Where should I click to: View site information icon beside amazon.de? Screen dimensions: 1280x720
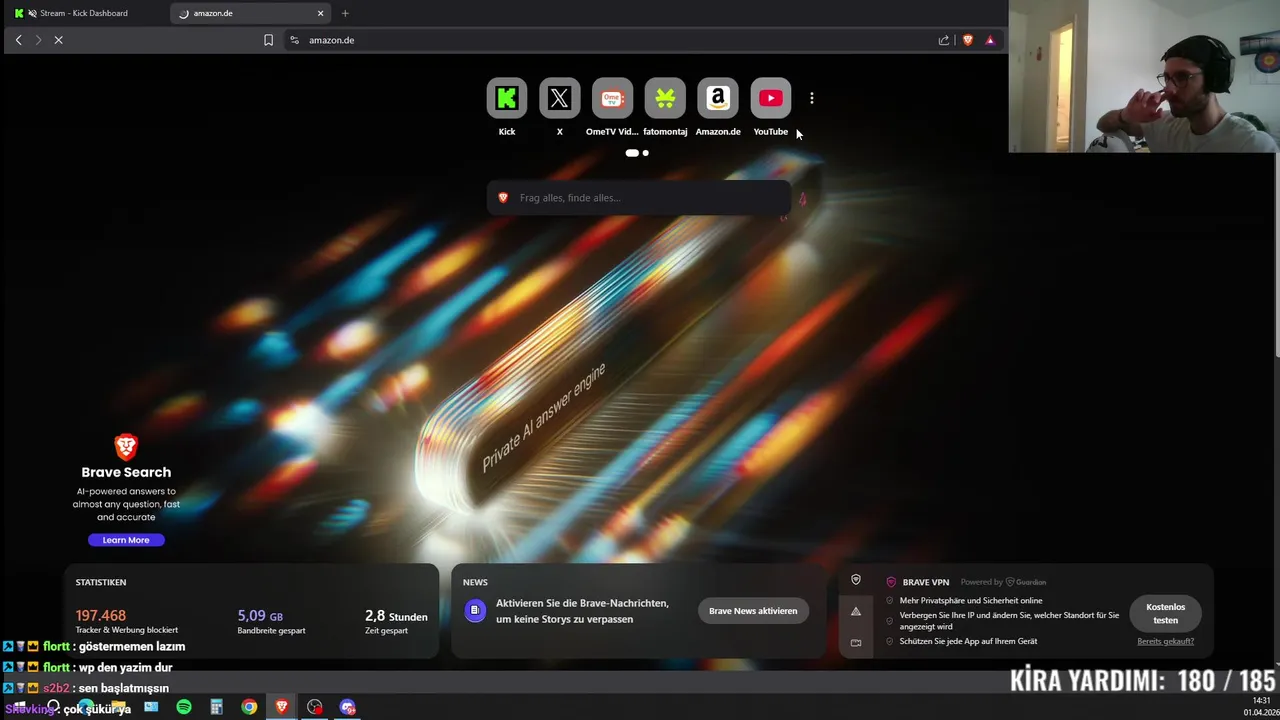coord(294,40)
